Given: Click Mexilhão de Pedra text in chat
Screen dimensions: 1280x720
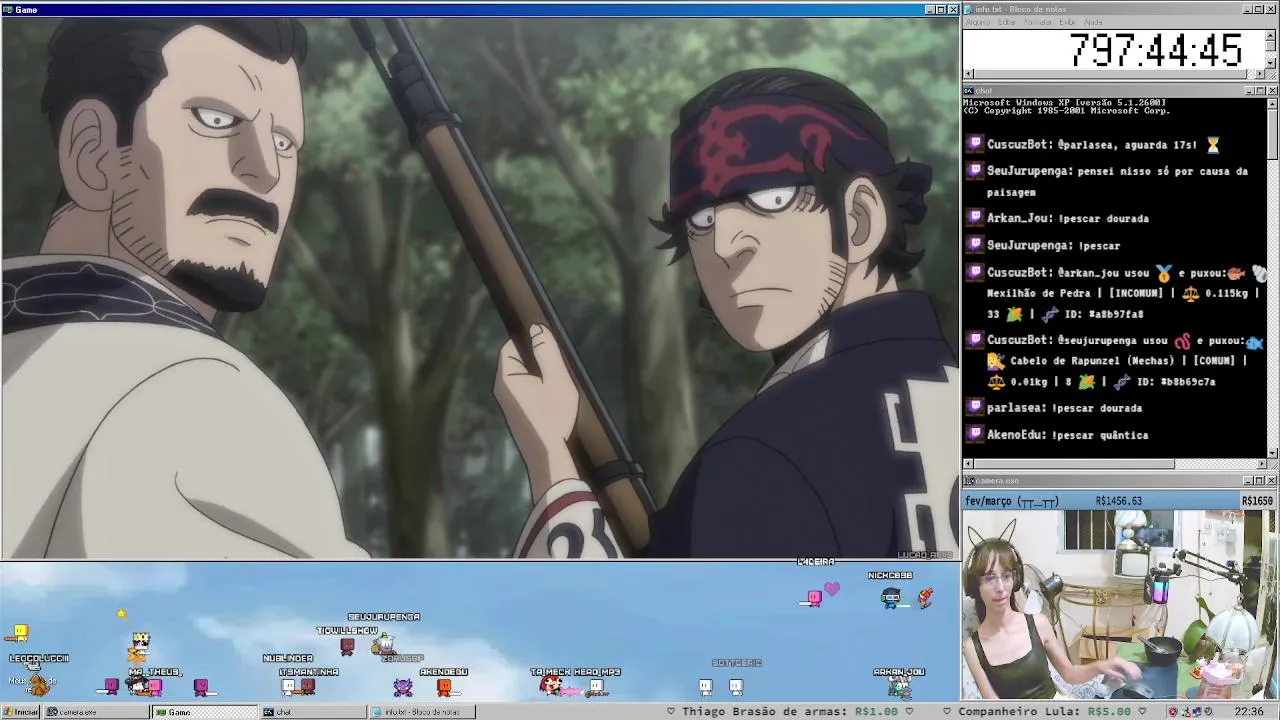Looking at the screenshot, I should click(x=1039, y=293).
